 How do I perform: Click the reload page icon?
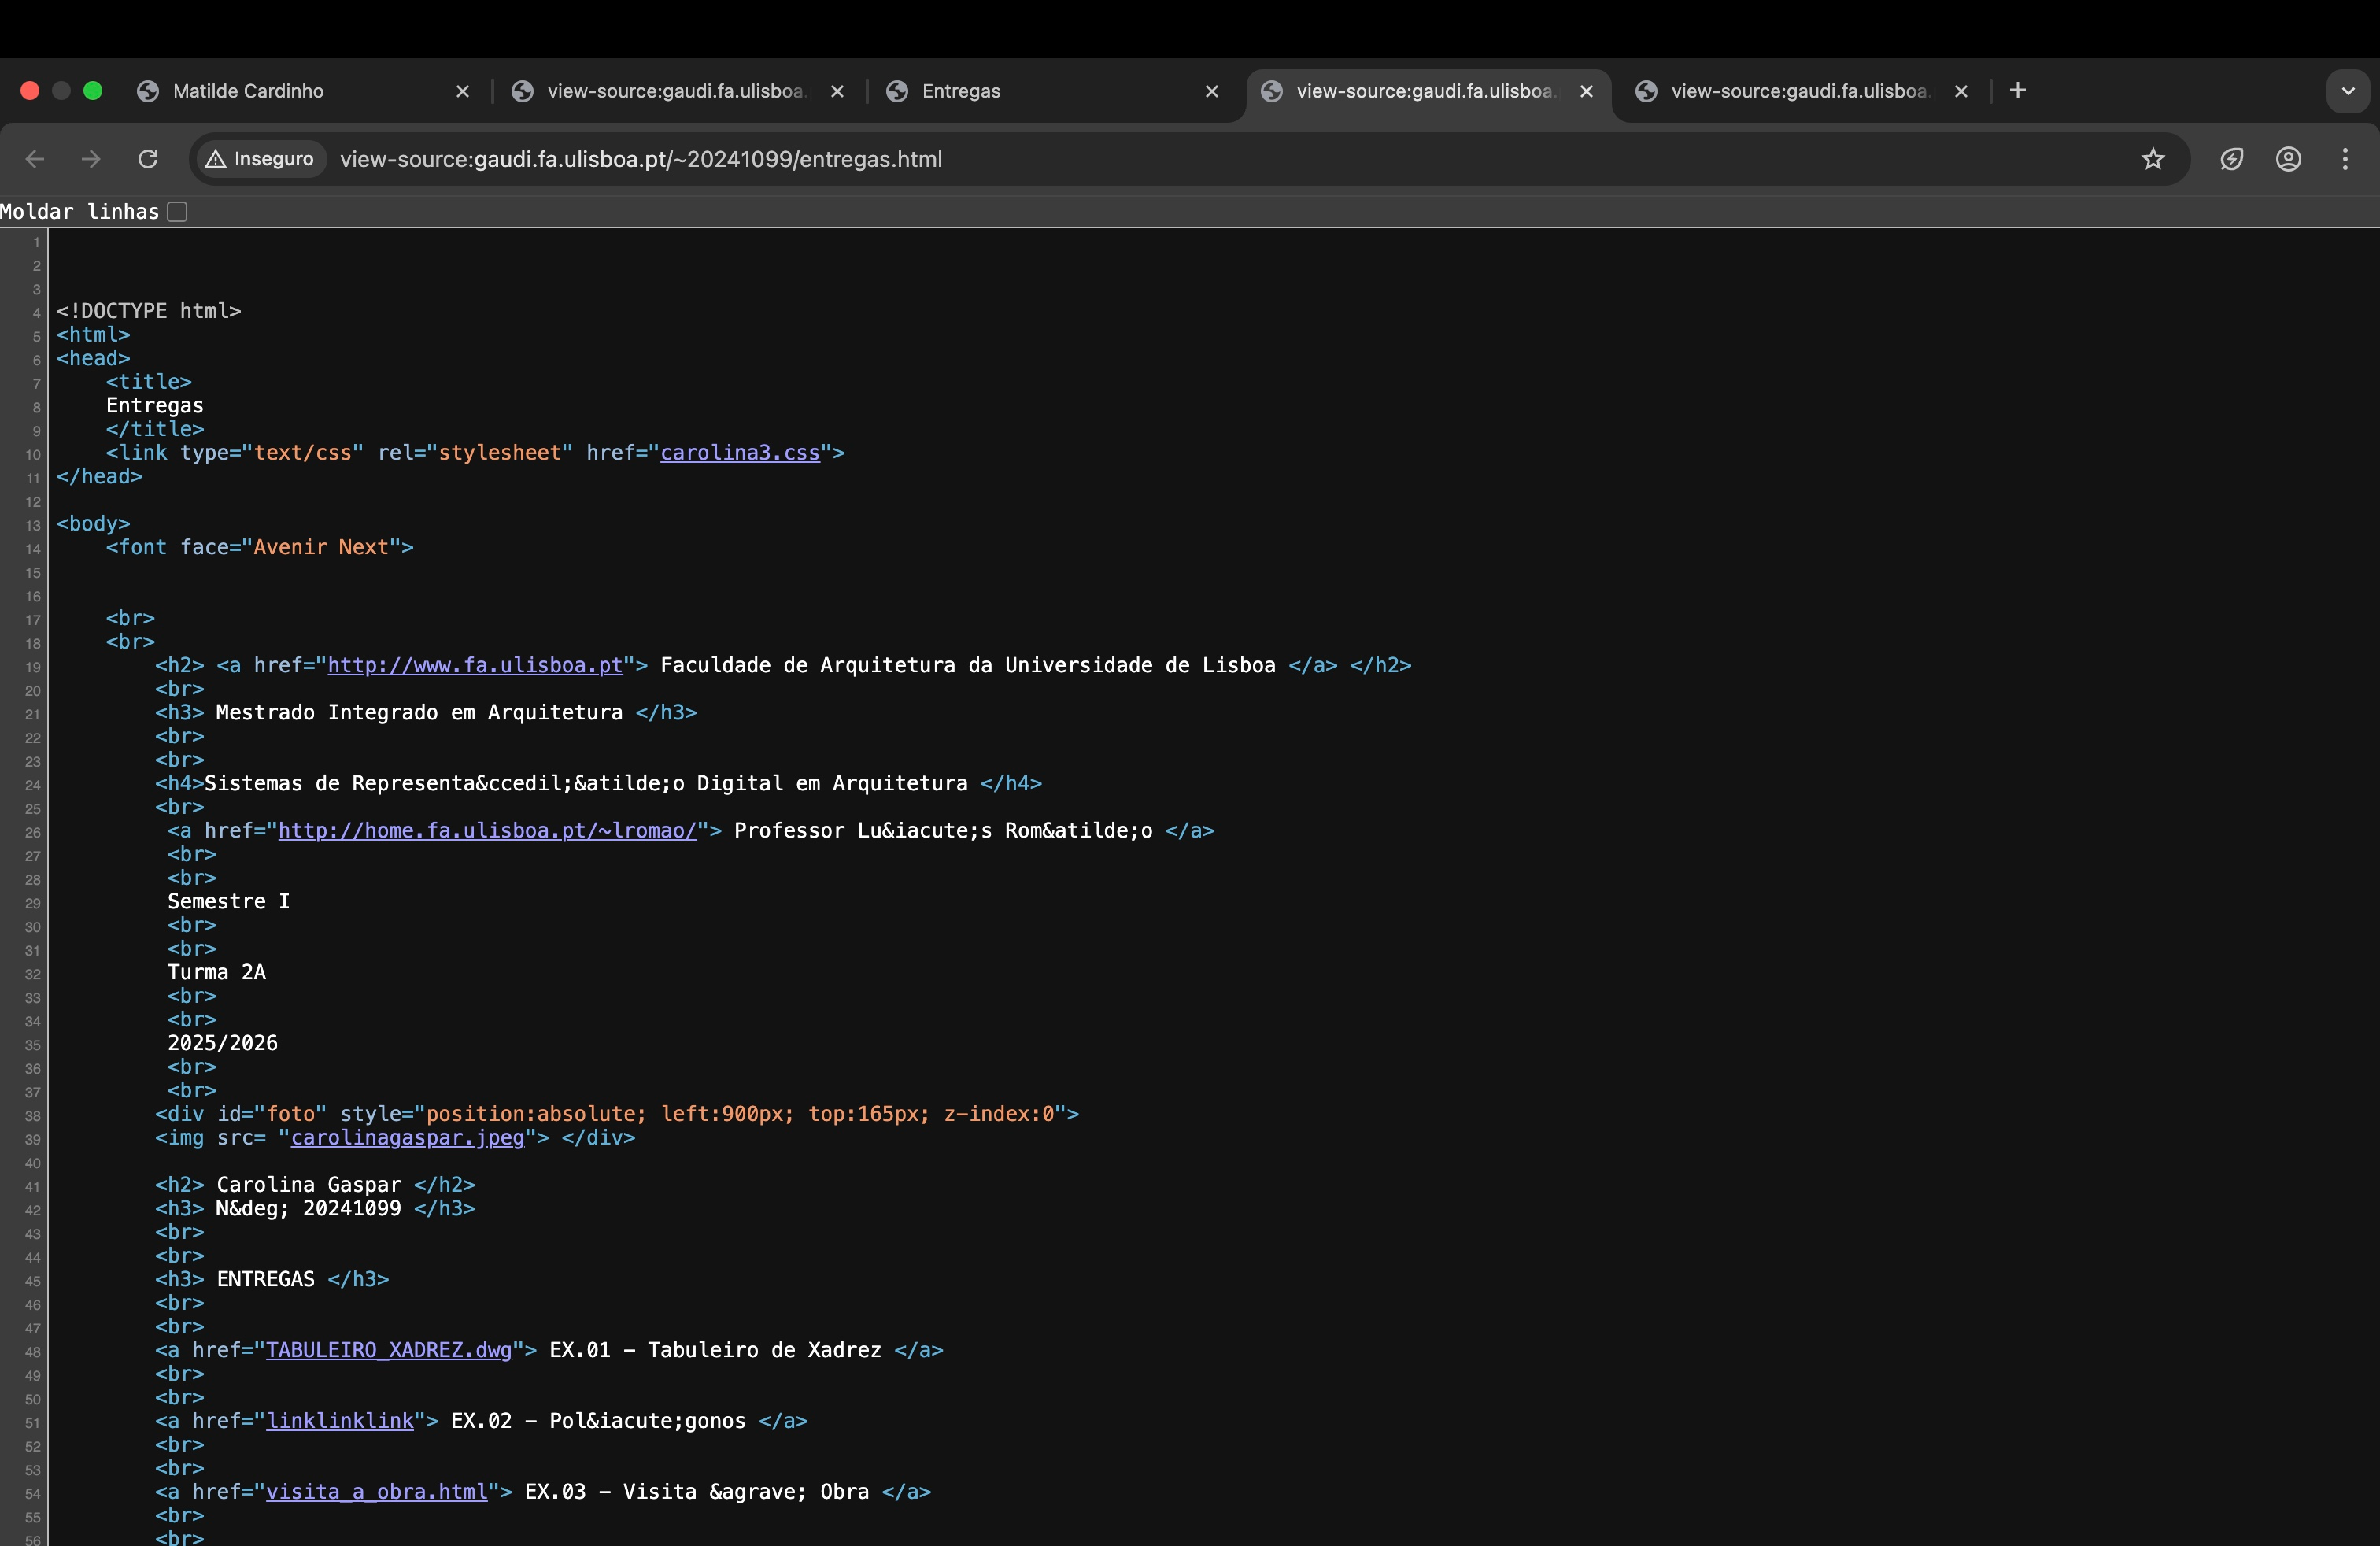[148, 159]
